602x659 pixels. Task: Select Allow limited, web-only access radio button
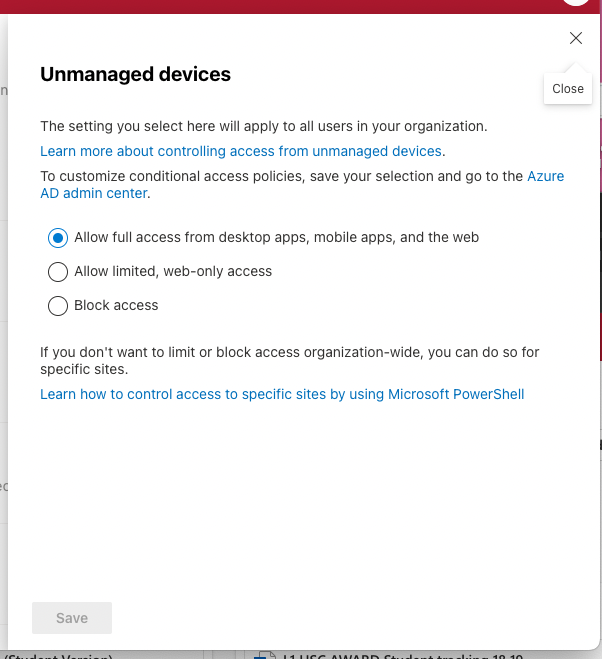pyautogui.click(x=58, y=272)
